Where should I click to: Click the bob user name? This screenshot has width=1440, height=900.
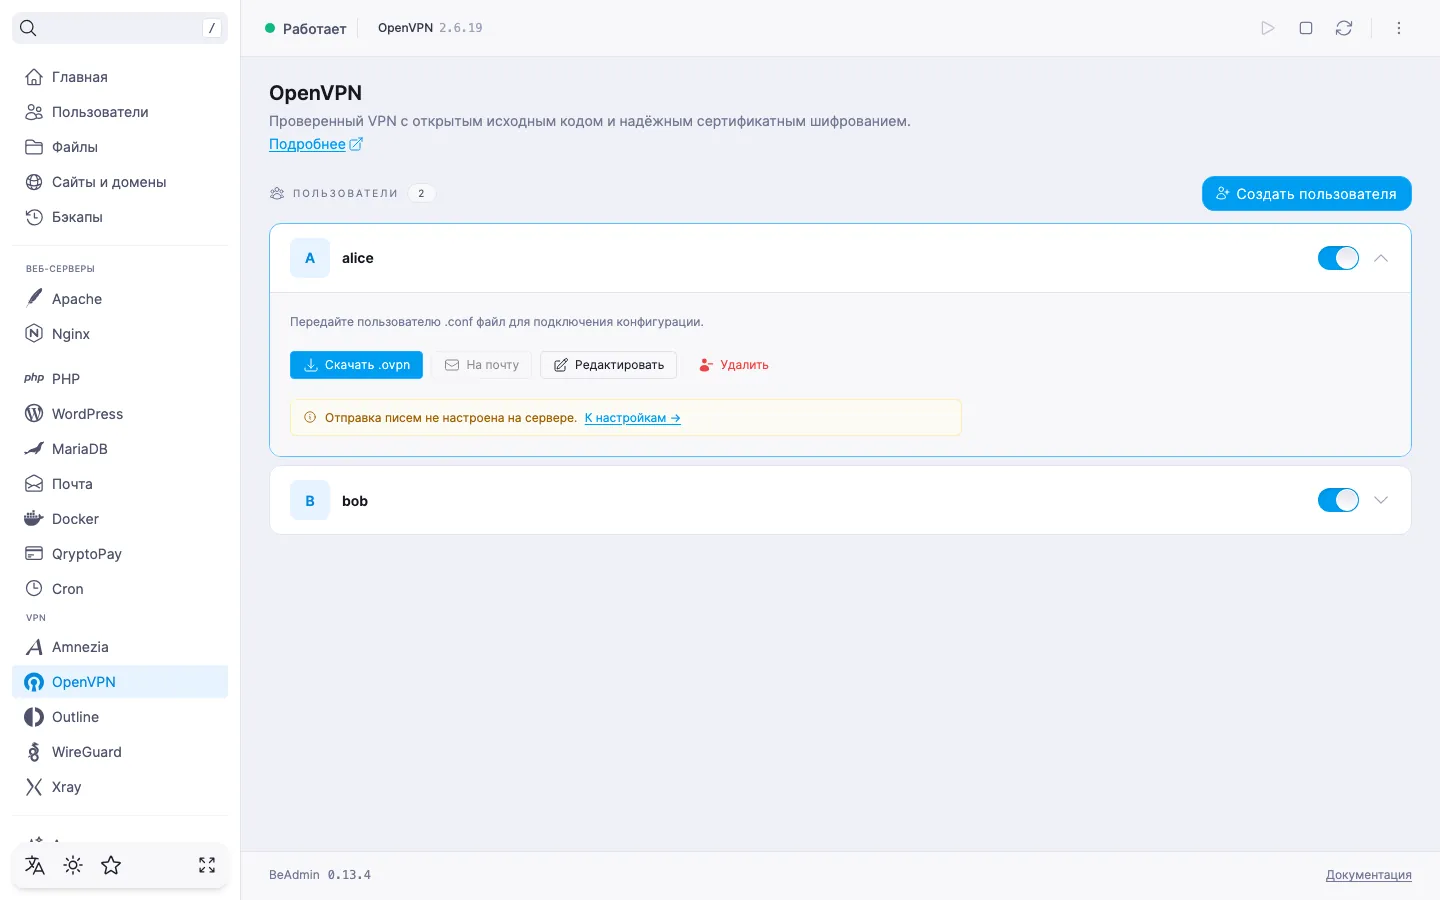(355, 501)
